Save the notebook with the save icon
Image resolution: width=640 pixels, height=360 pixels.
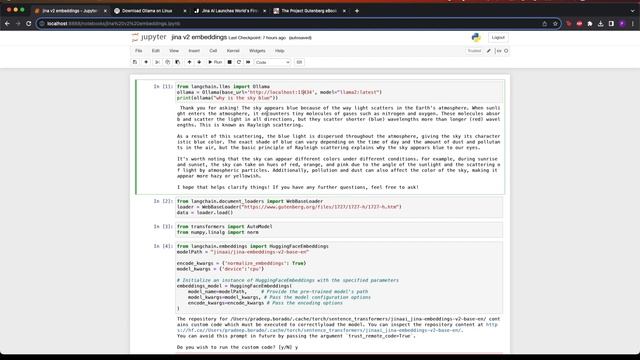135,62
